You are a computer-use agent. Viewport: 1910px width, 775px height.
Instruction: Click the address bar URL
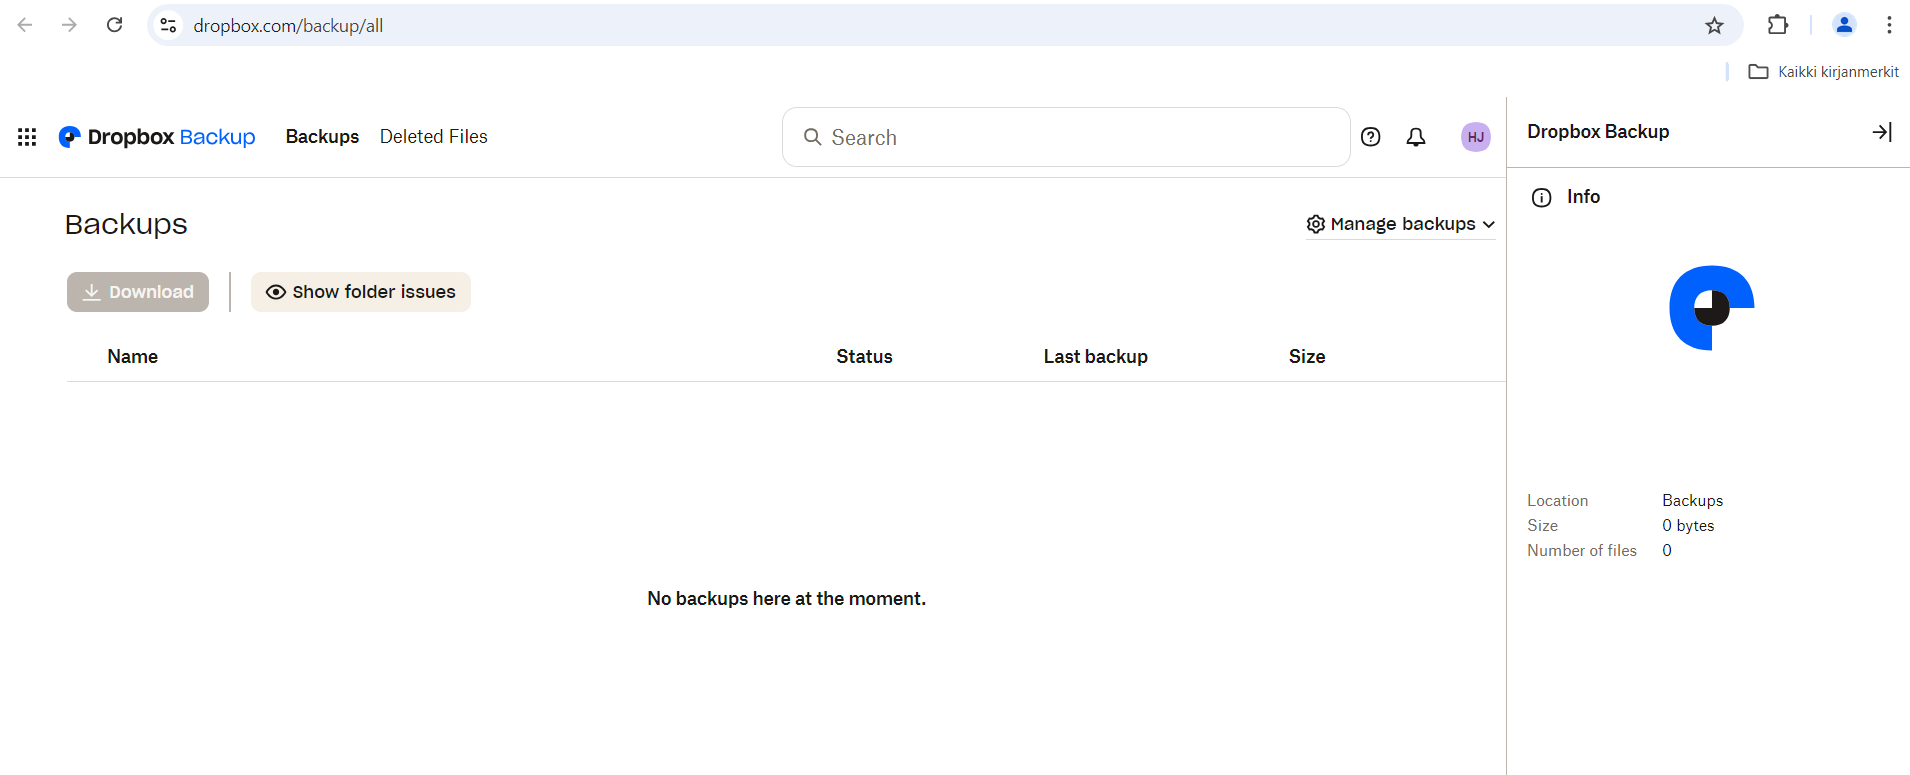tap(288, 26)
